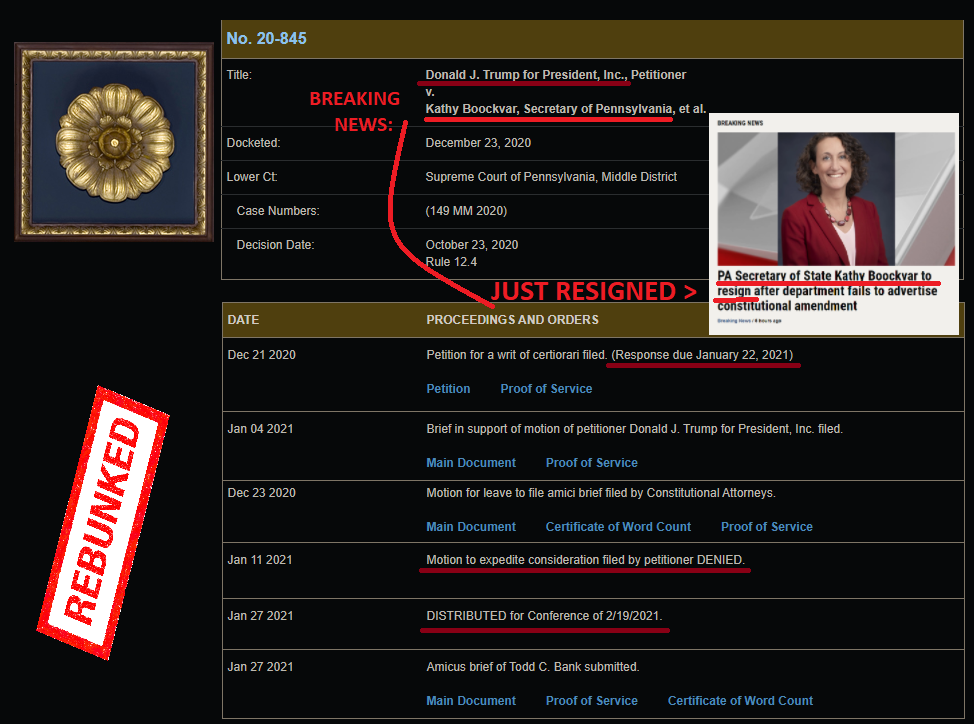Click the motion to expedite DENIED entry
The image size is (974, 724).
585,560
